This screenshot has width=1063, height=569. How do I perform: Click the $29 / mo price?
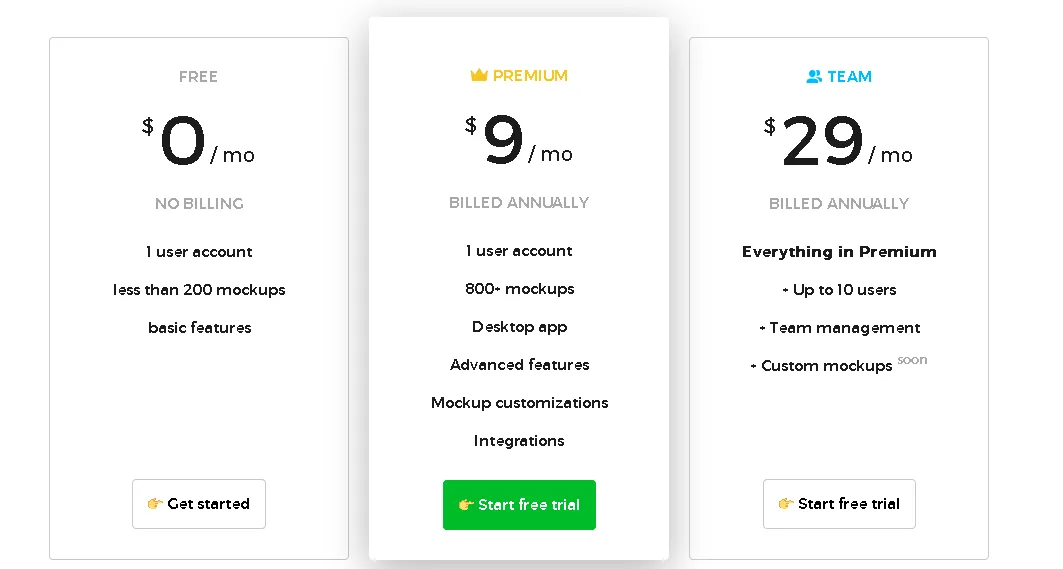839,141
